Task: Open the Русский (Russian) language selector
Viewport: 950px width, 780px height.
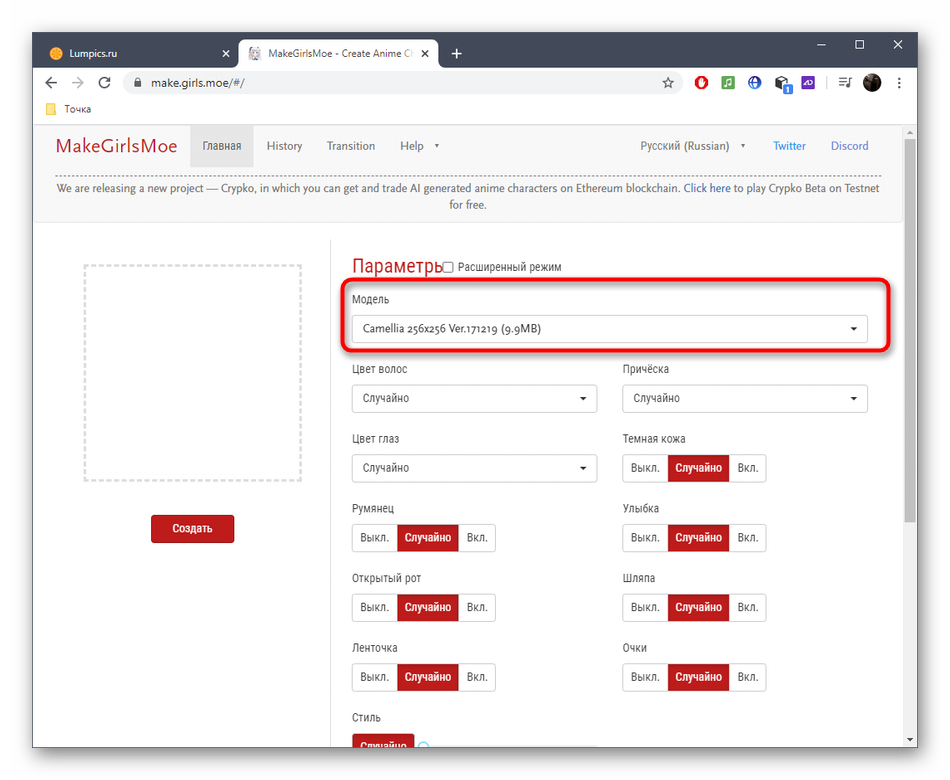Action: tap(692, 146)
